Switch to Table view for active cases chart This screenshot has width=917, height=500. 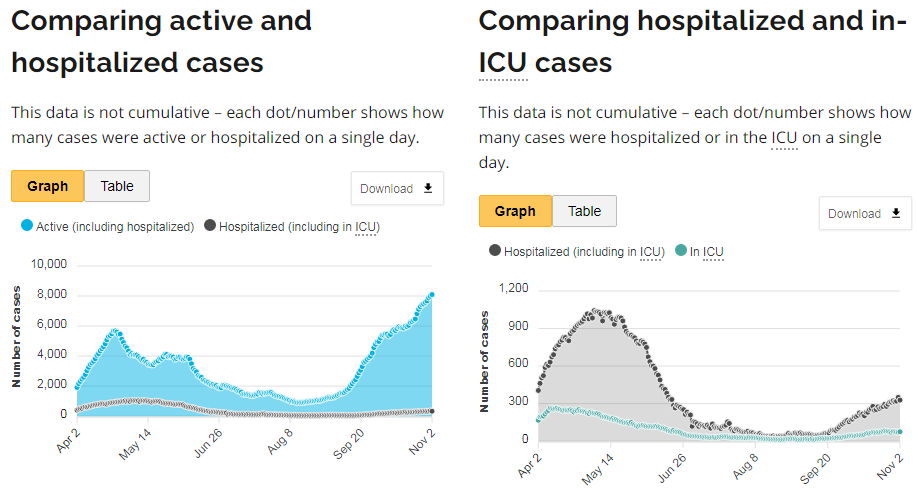tap(116, 186)
